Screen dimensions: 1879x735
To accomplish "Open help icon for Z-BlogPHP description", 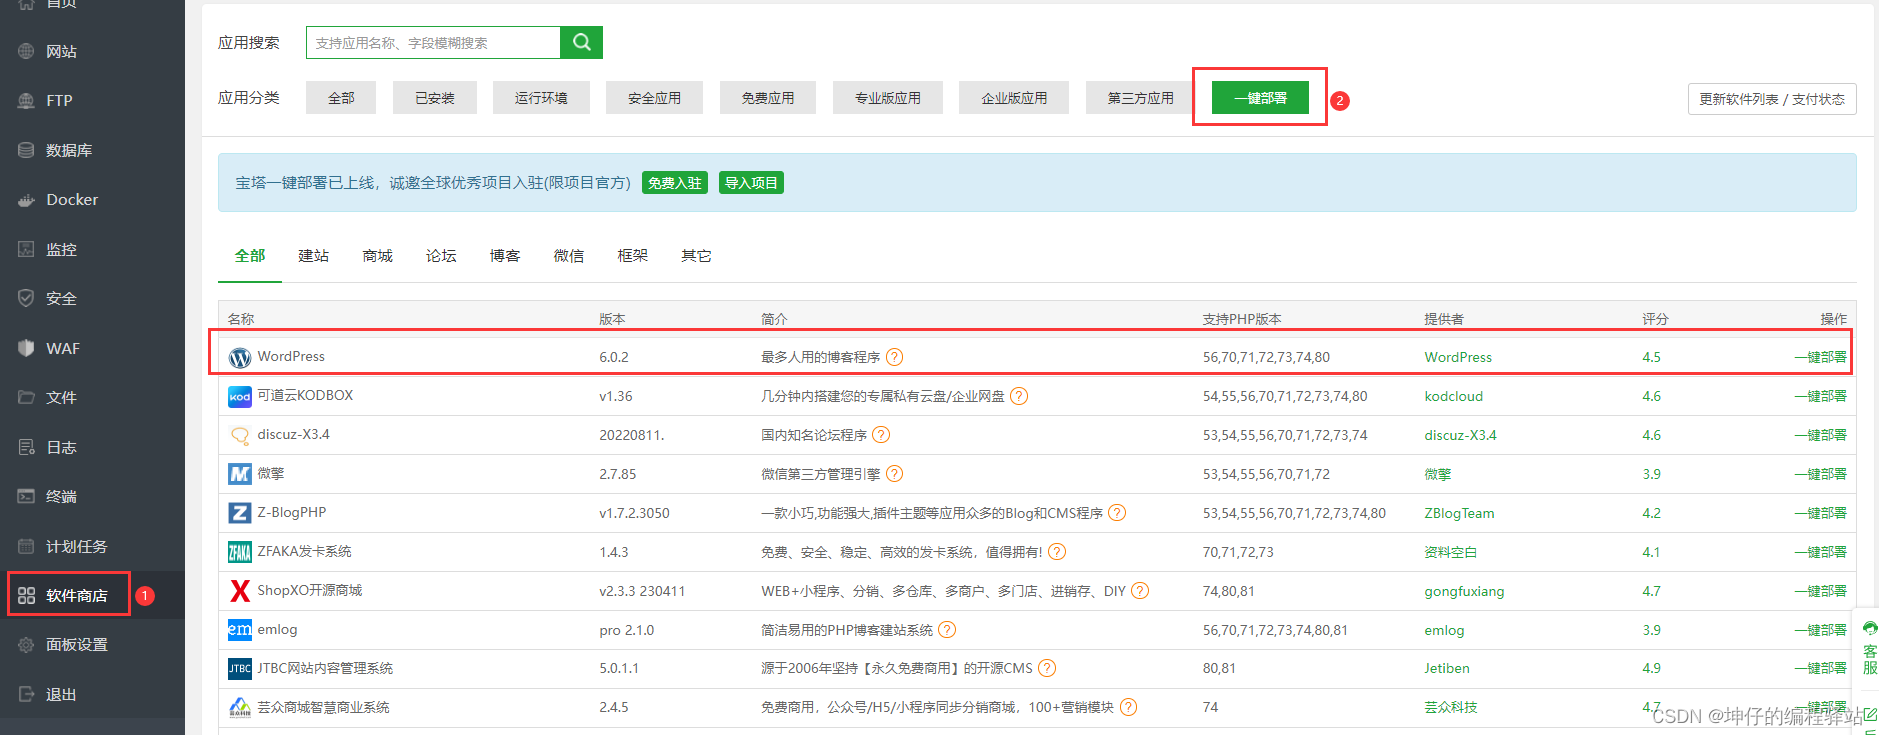I will coord(1117,513).
